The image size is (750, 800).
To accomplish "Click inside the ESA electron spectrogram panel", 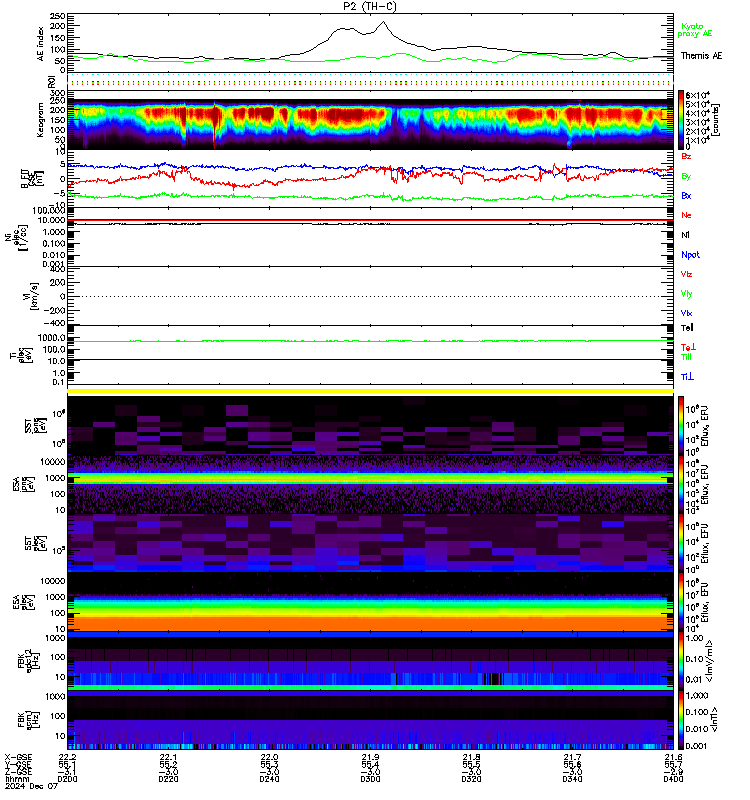I will 370,603.
